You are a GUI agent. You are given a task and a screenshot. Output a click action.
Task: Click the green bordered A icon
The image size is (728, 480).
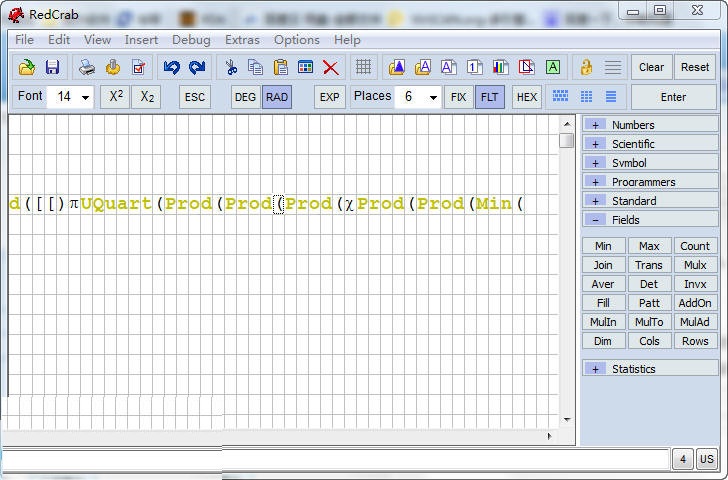pyautogui.click(x=552, y=67)
